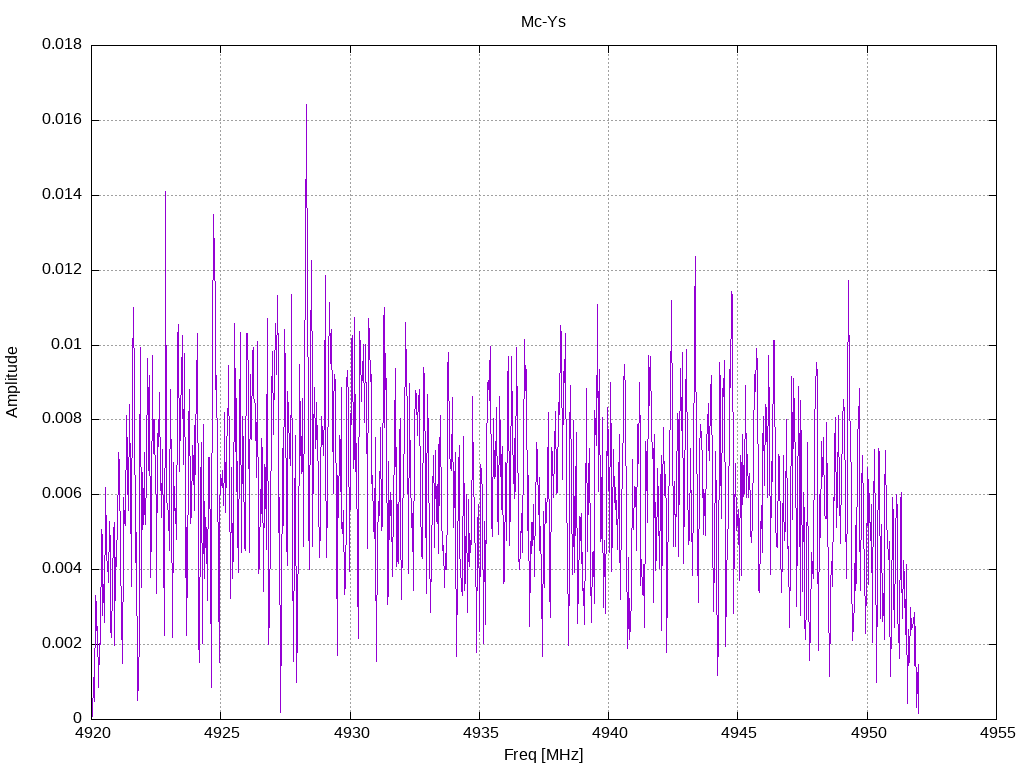Click the "Amplitude" y-axis label
The height and width of the screenshot is (768, 1024).
tap(12, 382)
